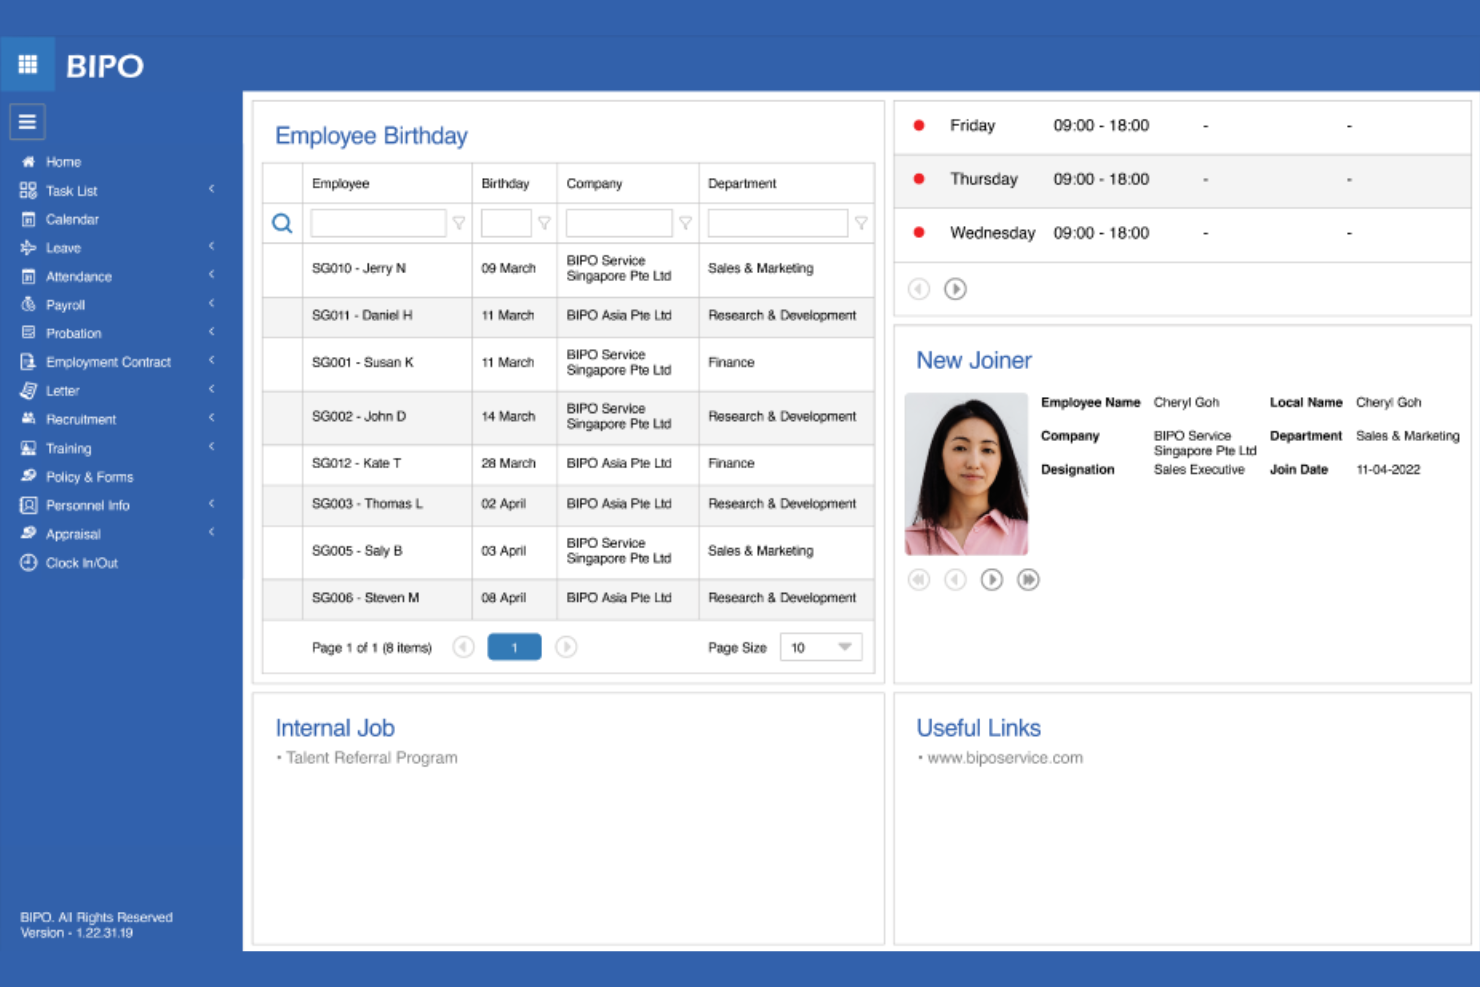The image size is (1480, 987).
Task: Click the red status dot beside Friday
Action: 919,125
